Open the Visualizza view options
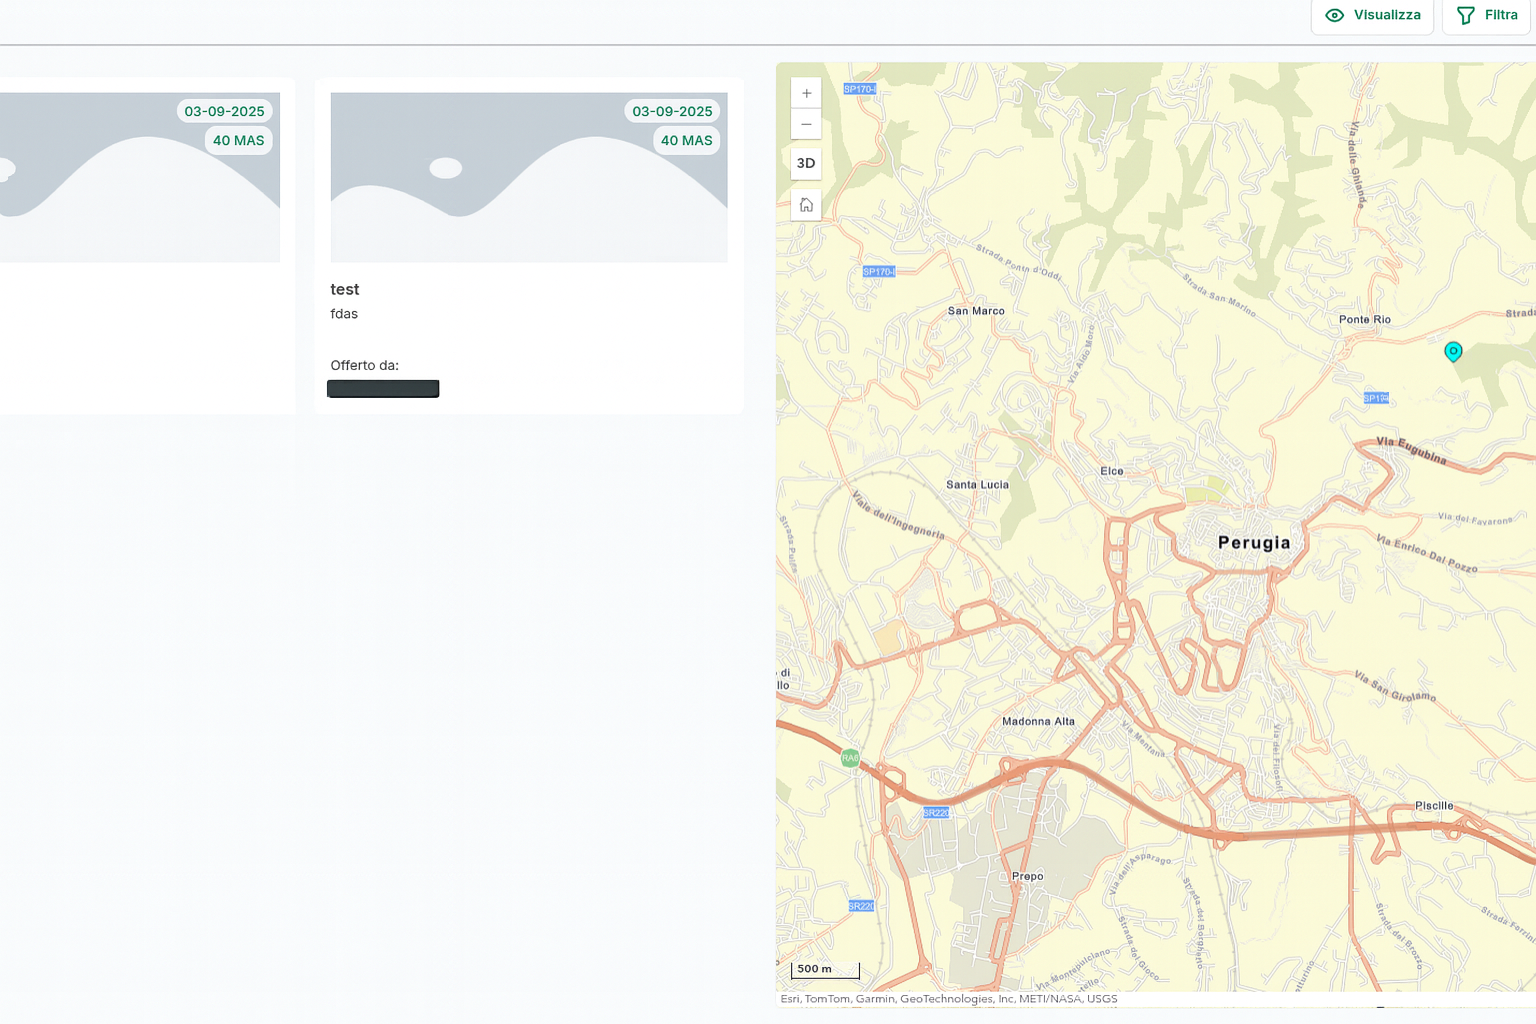Screen dimensions: 1536x1024 (1372, 15)
